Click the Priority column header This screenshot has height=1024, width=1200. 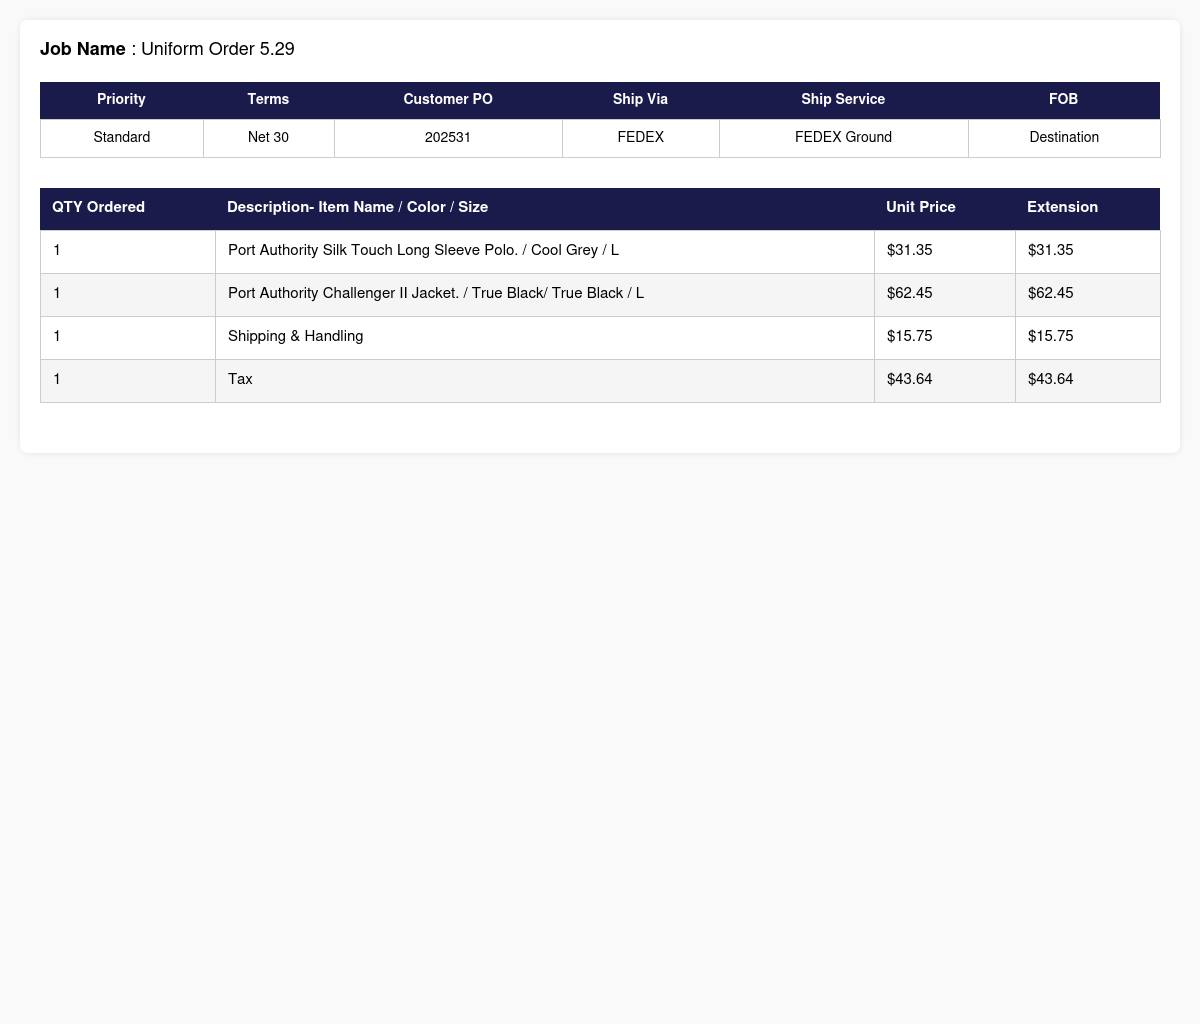(122, 100)
